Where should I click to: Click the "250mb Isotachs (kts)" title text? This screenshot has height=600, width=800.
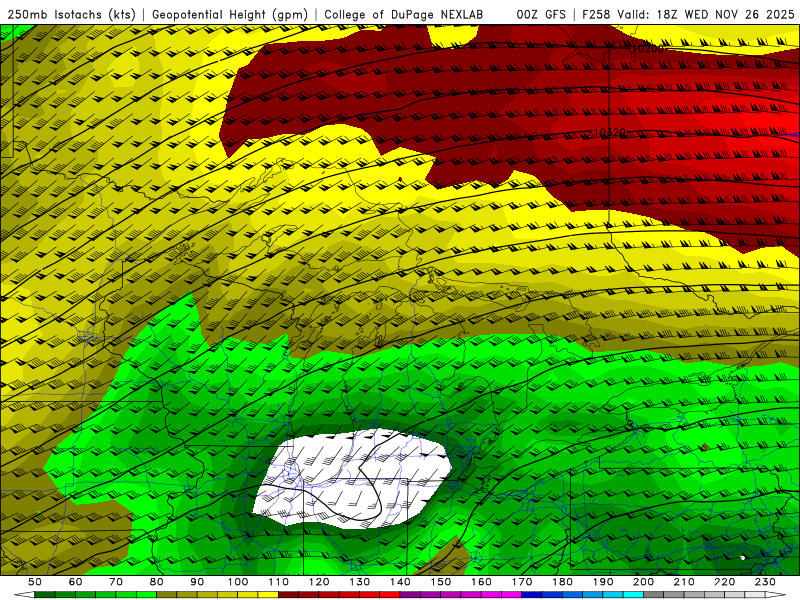72,14
